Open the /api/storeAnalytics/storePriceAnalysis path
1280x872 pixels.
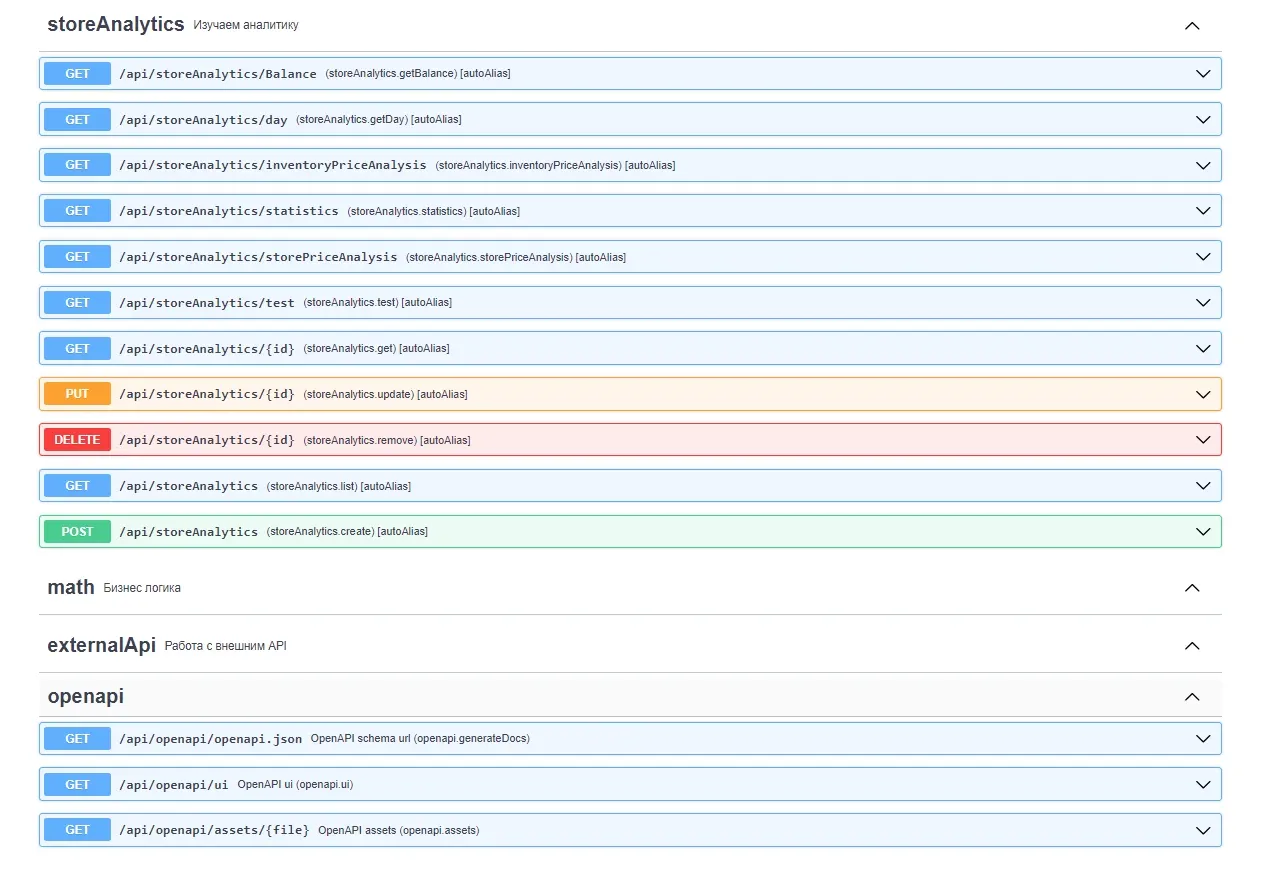point(258,257)
